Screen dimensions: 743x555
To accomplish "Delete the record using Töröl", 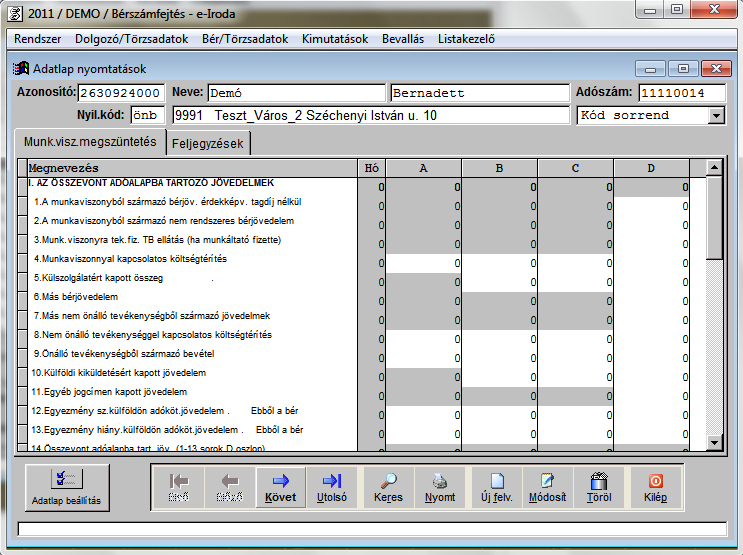I will click(599, 487).
